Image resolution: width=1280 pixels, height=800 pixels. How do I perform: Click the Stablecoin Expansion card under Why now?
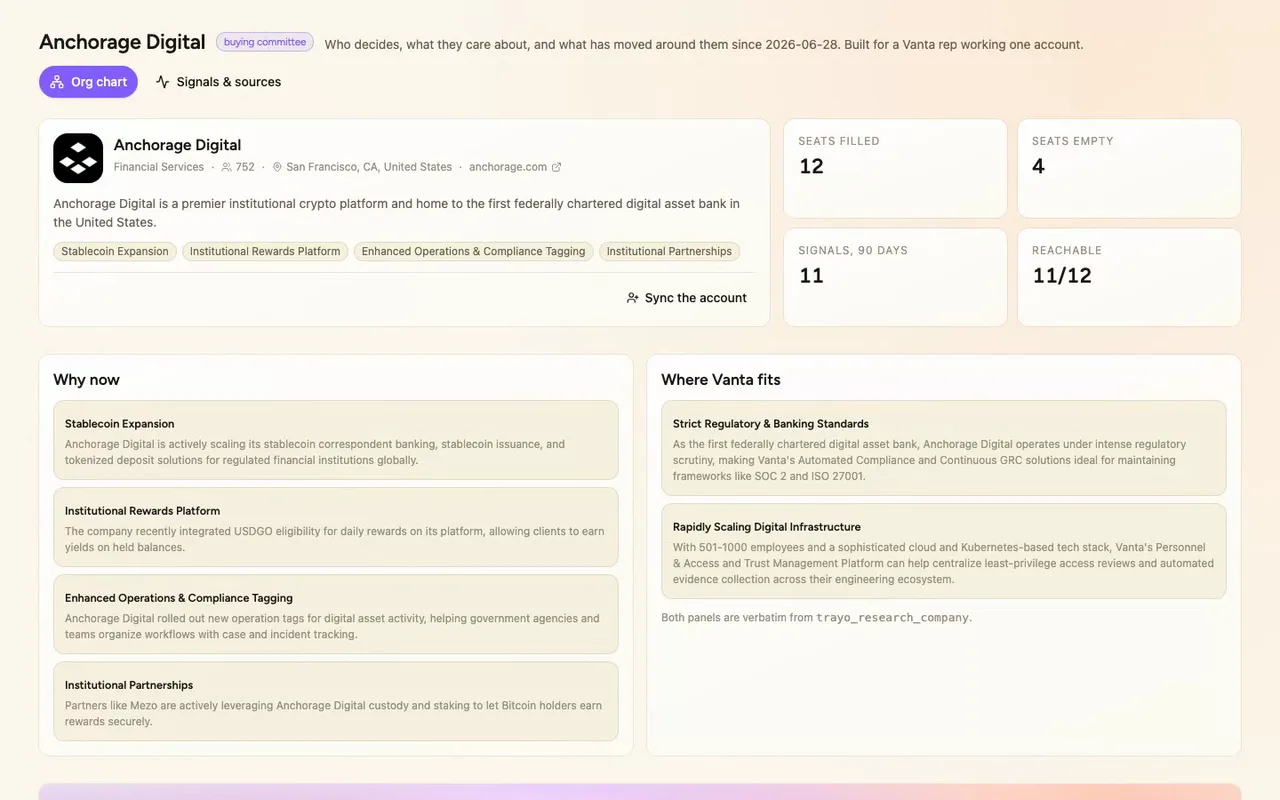point(336,440)
